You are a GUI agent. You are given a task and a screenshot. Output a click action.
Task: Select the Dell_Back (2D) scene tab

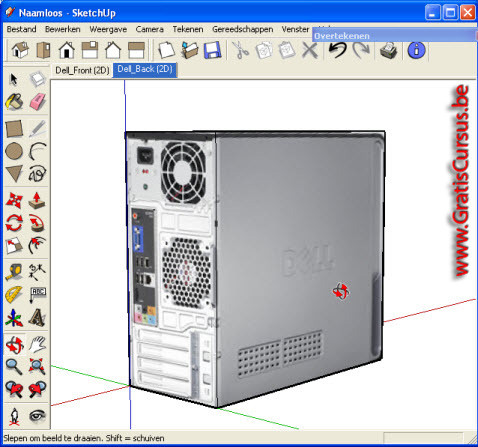tap(145, 70)
